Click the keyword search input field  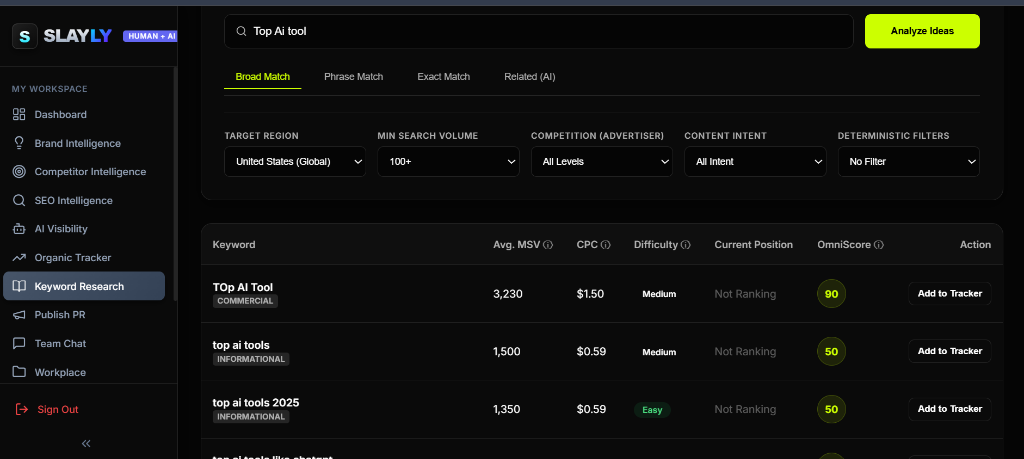point(539,31)
